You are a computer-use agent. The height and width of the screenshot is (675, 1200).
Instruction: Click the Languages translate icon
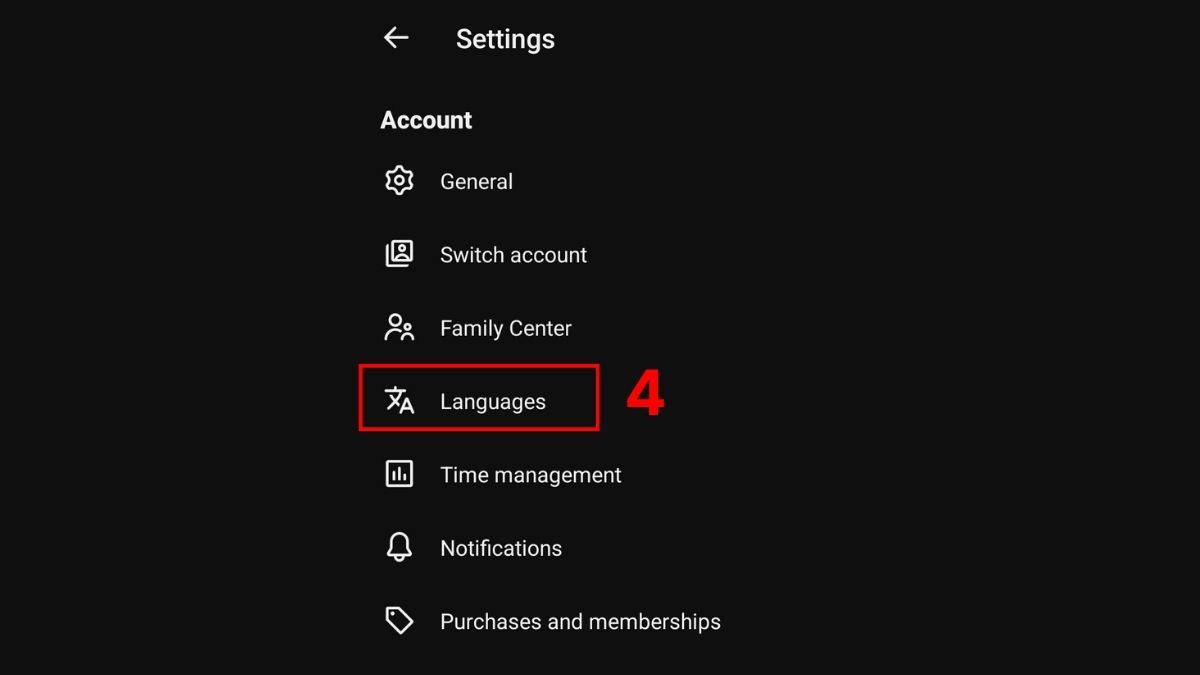399,401
